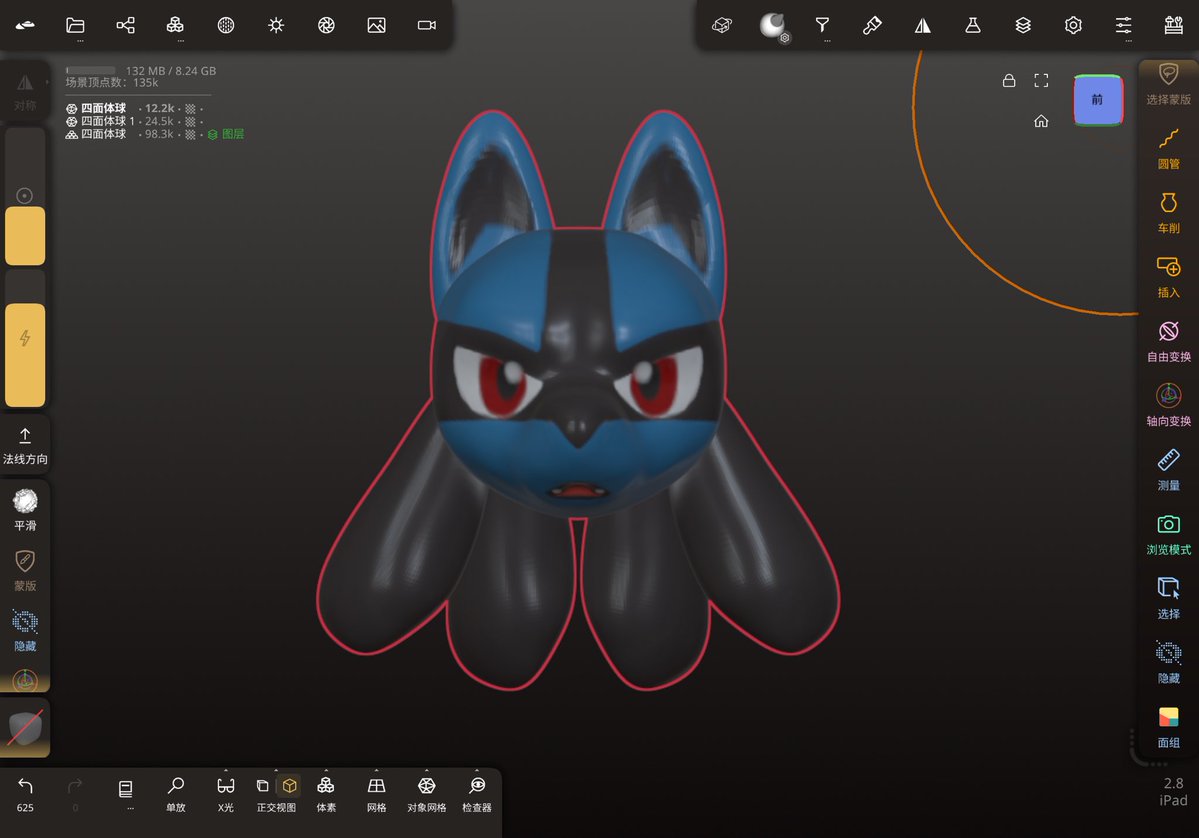Open bottom bar extra options menu
The height and width of the screenshot is (838, 1199).
pos(126,794)
